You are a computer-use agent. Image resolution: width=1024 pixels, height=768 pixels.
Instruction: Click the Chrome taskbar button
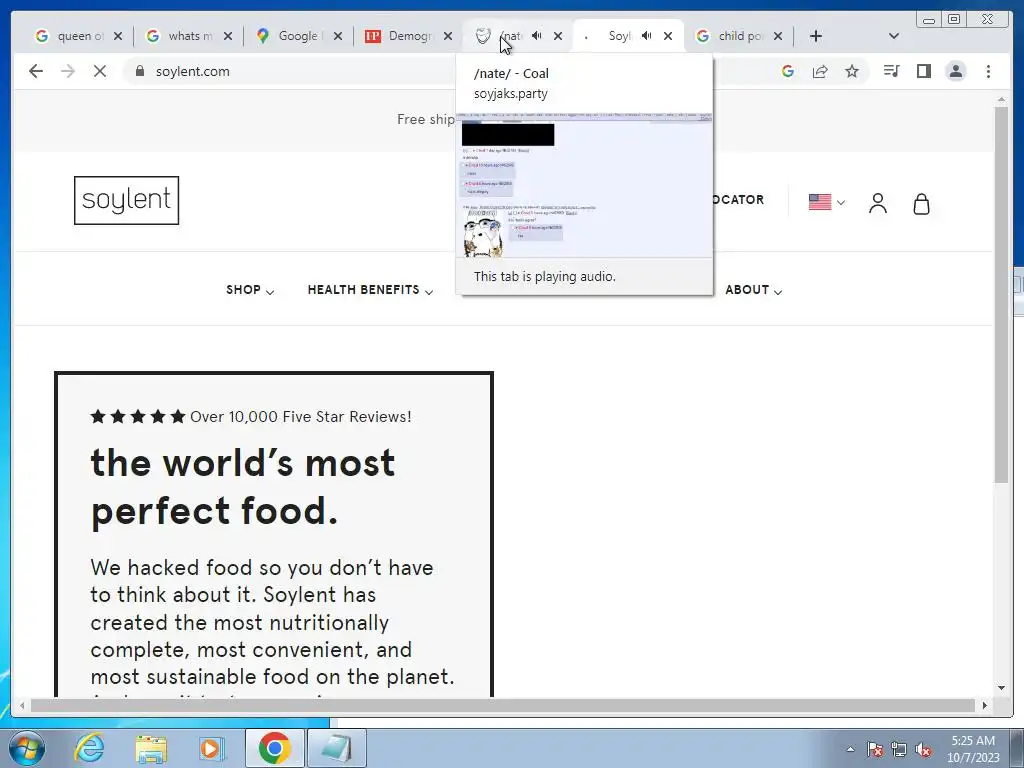[274, 748]
